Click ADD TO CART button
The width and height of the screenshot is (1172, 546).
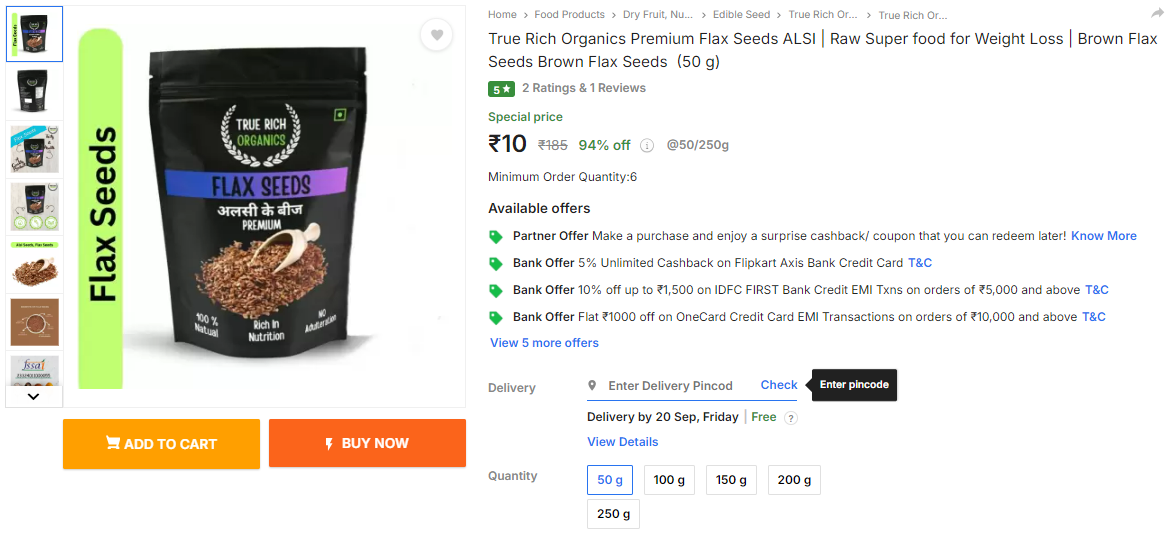[161, 444]
